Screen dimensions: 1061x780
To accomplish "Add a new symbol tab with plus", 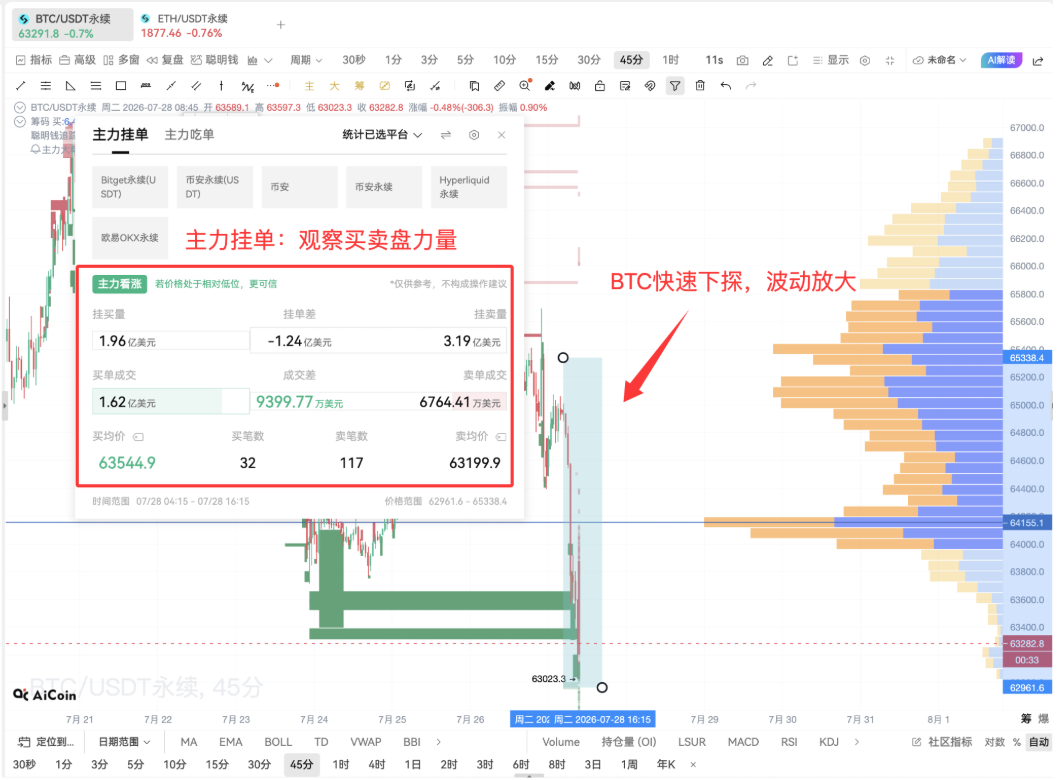I will click(281, 25).
